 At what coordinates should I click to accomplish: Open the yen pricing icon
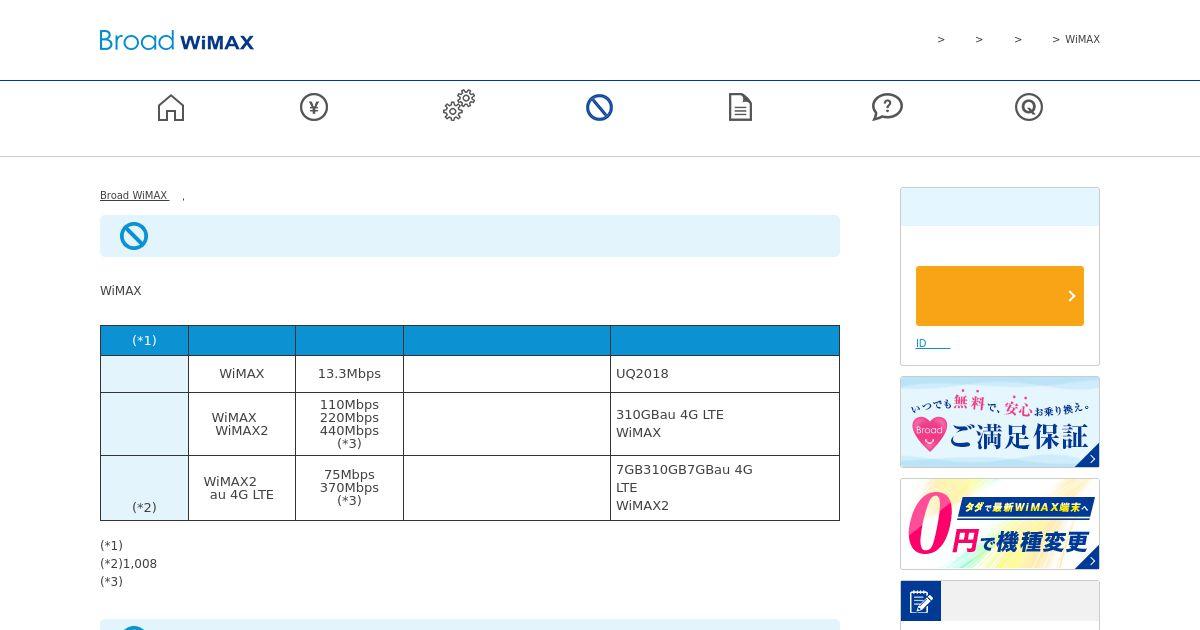pyautogui.click(x=314, y=107)
